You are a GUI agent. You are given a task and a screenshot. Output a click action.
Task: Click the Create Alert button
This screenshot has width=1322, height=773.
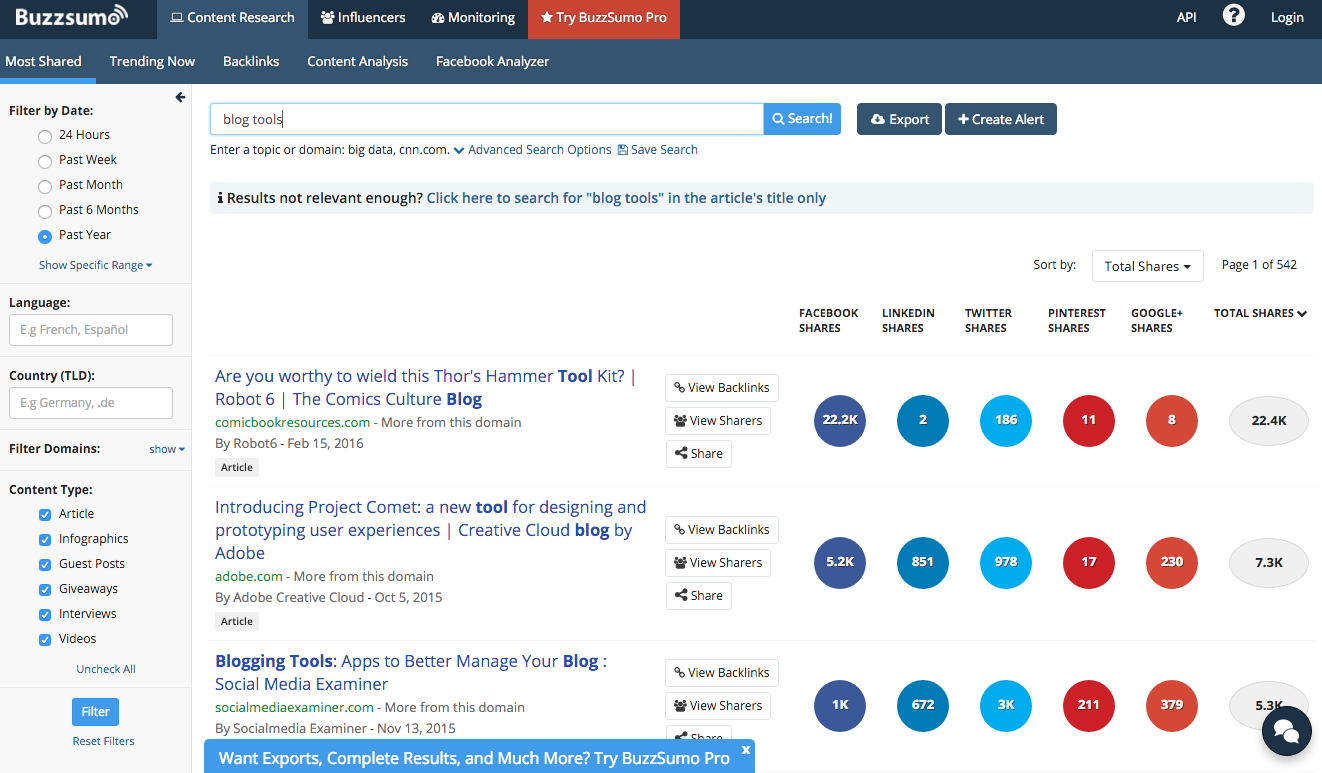coord(1001,119)
